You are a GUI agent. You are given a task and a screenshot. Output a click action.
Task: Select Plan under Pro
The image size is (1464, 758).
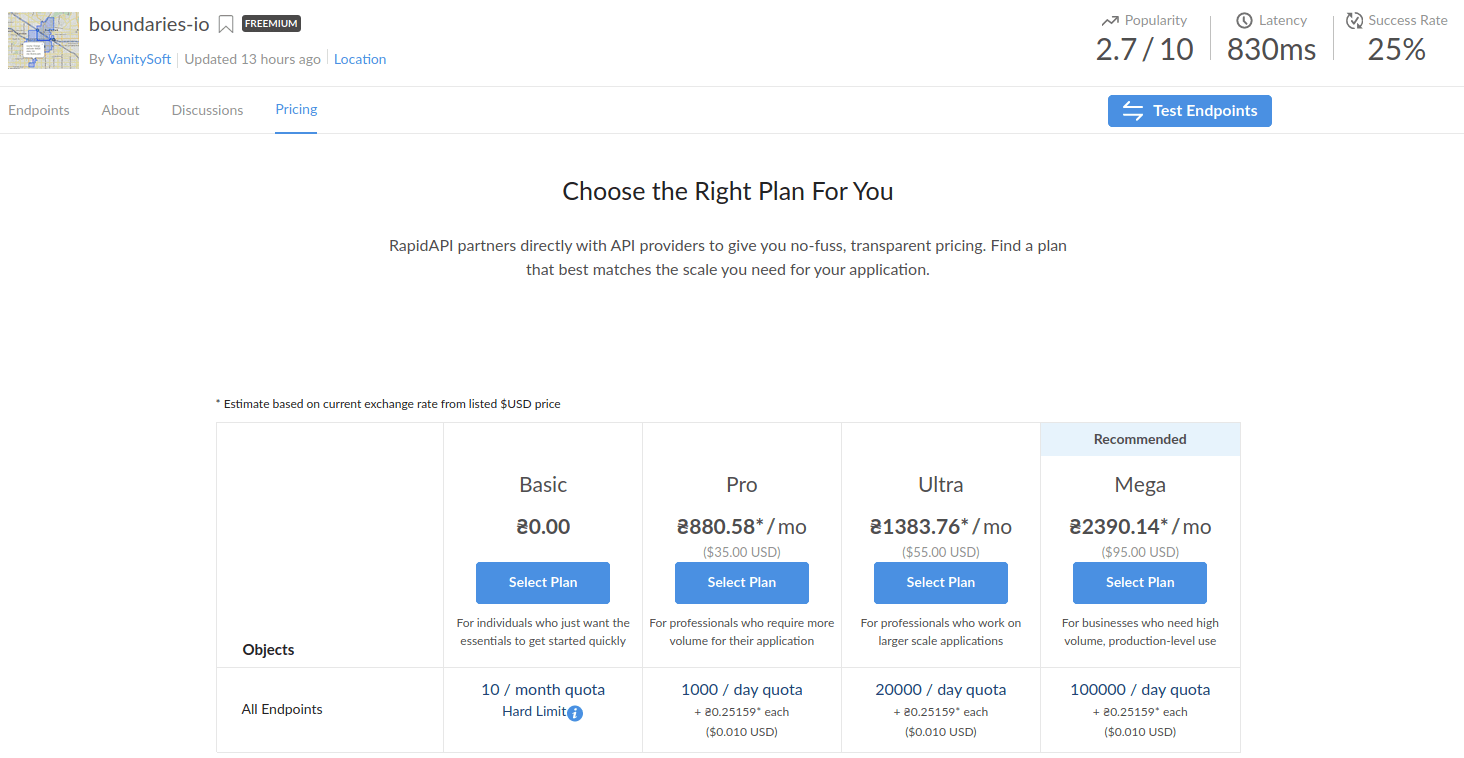tap(742, 583)
